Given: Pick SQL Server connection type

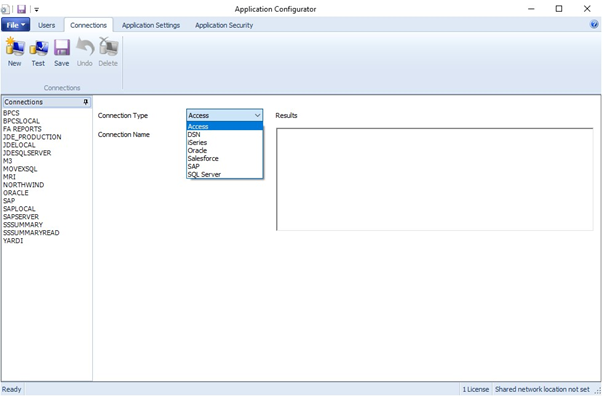Looking at the screenshot, I should coord(225,174).
